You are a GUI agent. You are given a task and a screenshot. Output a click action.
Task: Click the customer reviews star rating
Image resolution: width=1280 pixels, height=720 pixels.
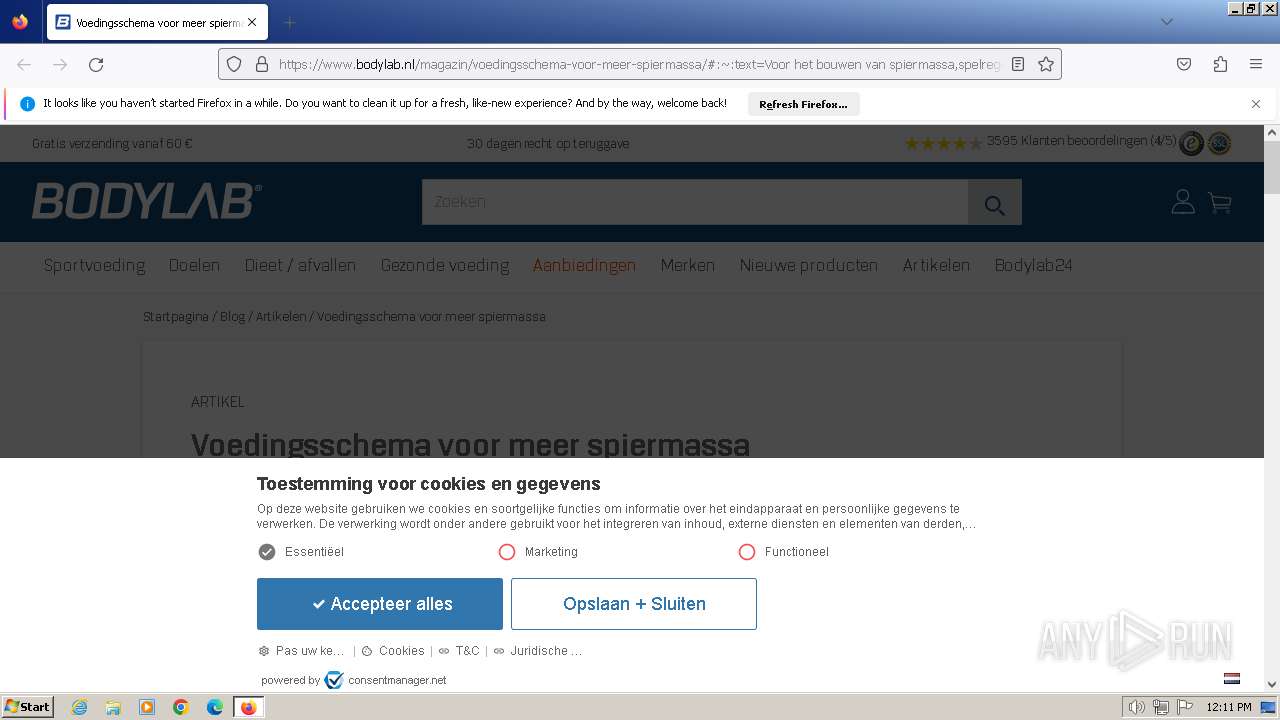click(x=943, y=143)
